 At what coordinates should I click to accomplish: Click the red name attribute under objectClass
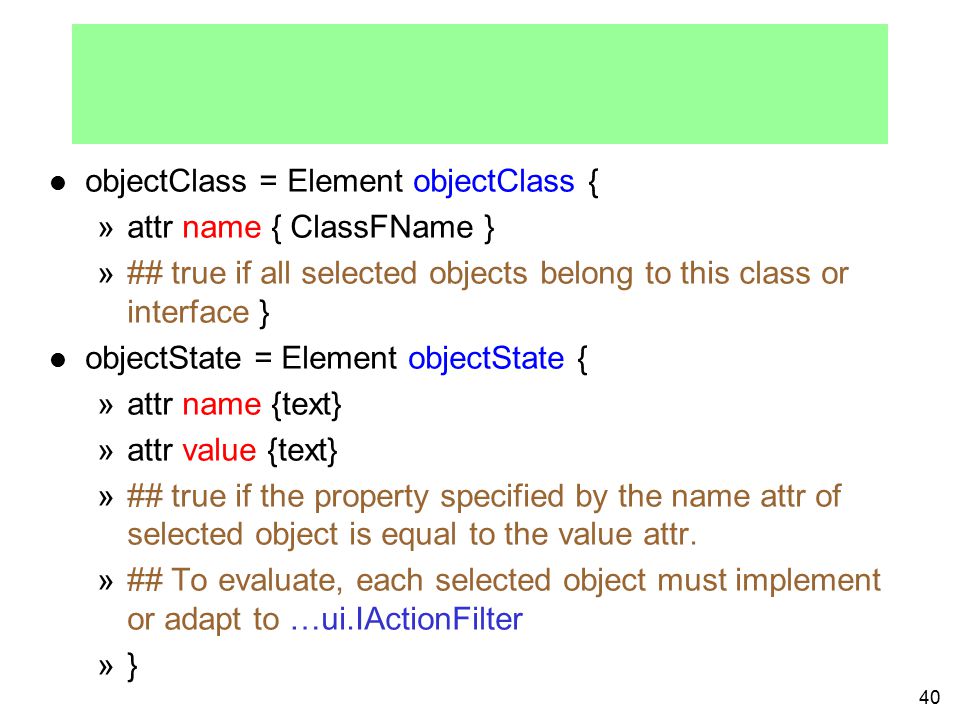point(222,228)
